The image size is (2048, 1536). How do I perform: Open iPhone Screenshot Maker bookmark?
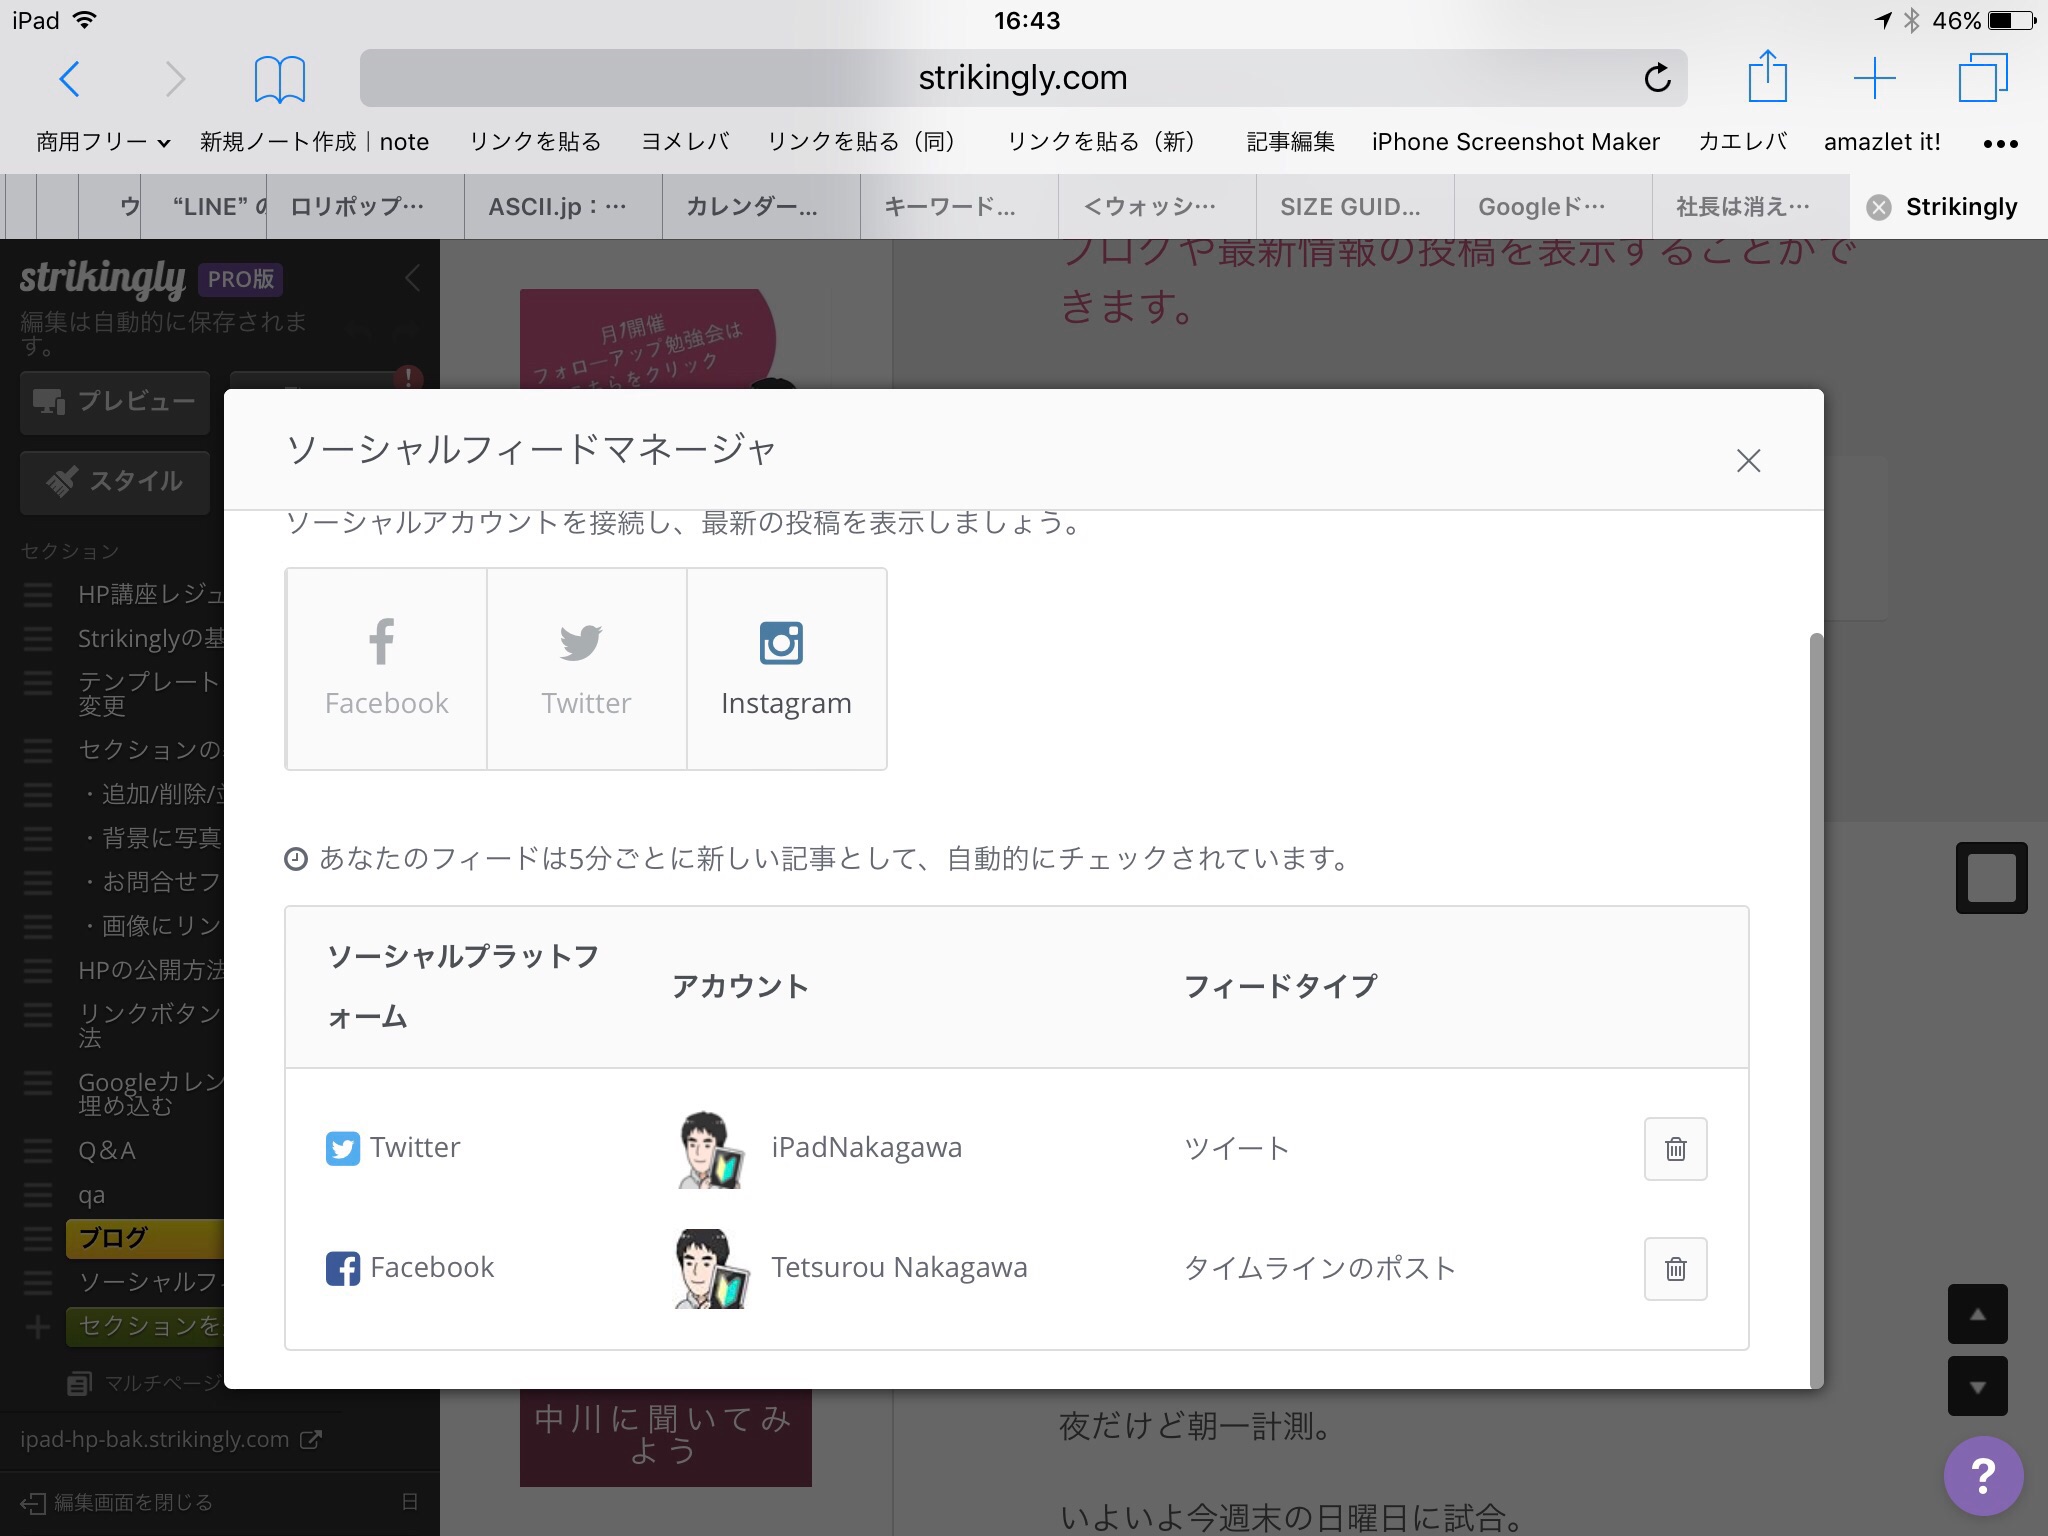[x=1515, y=142]
